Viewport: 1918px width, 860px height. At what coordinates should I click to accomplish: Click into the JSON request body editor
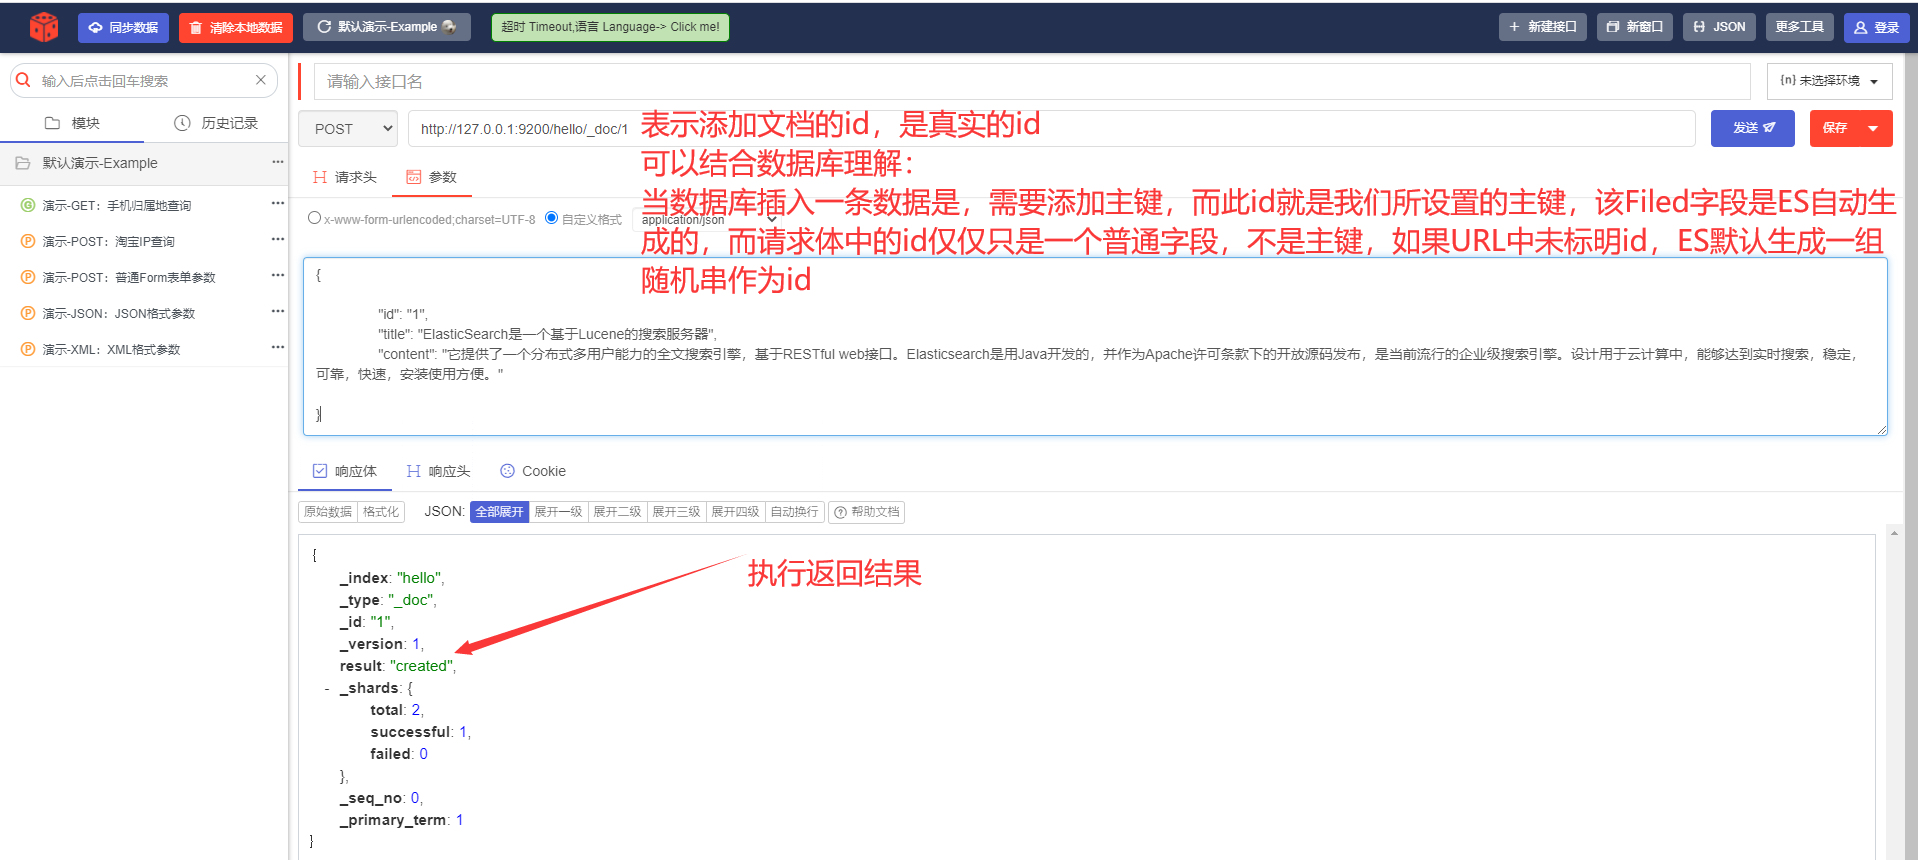tap(1095, 346)
